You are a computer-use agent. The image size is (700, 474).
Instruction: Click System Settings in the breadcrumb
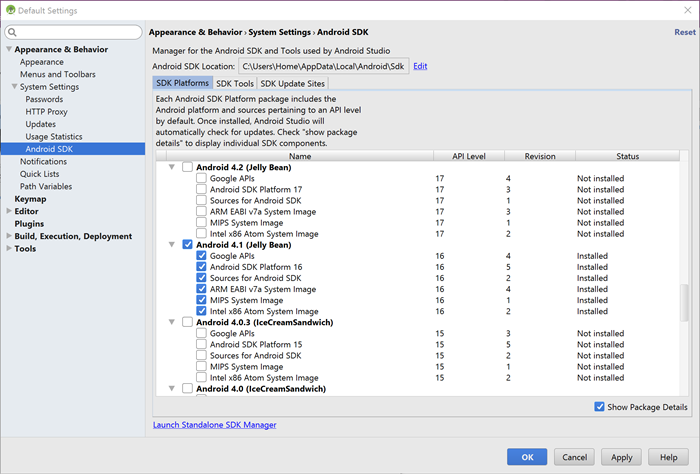[x=279, y=32]
